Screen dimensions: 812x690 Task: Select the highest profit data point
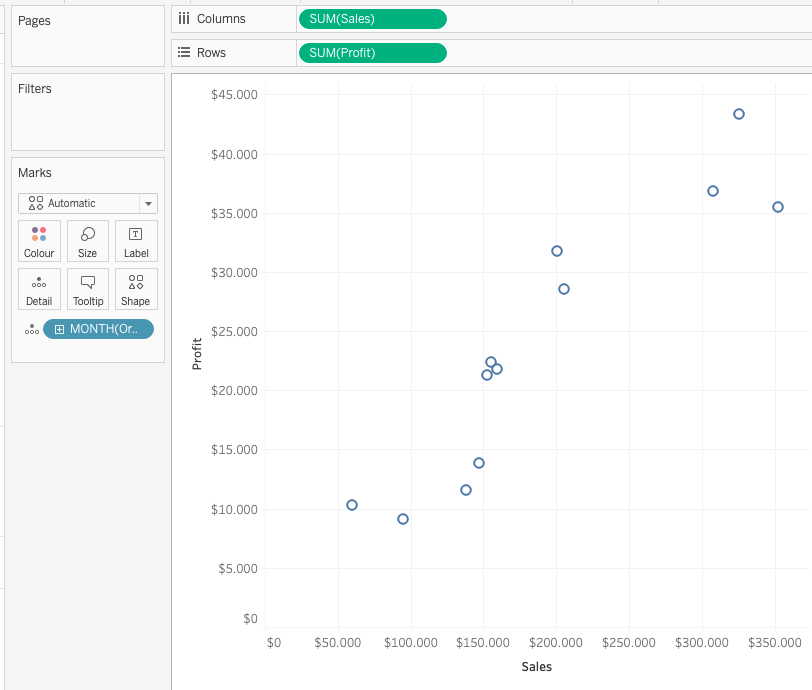tap(739, 114)
